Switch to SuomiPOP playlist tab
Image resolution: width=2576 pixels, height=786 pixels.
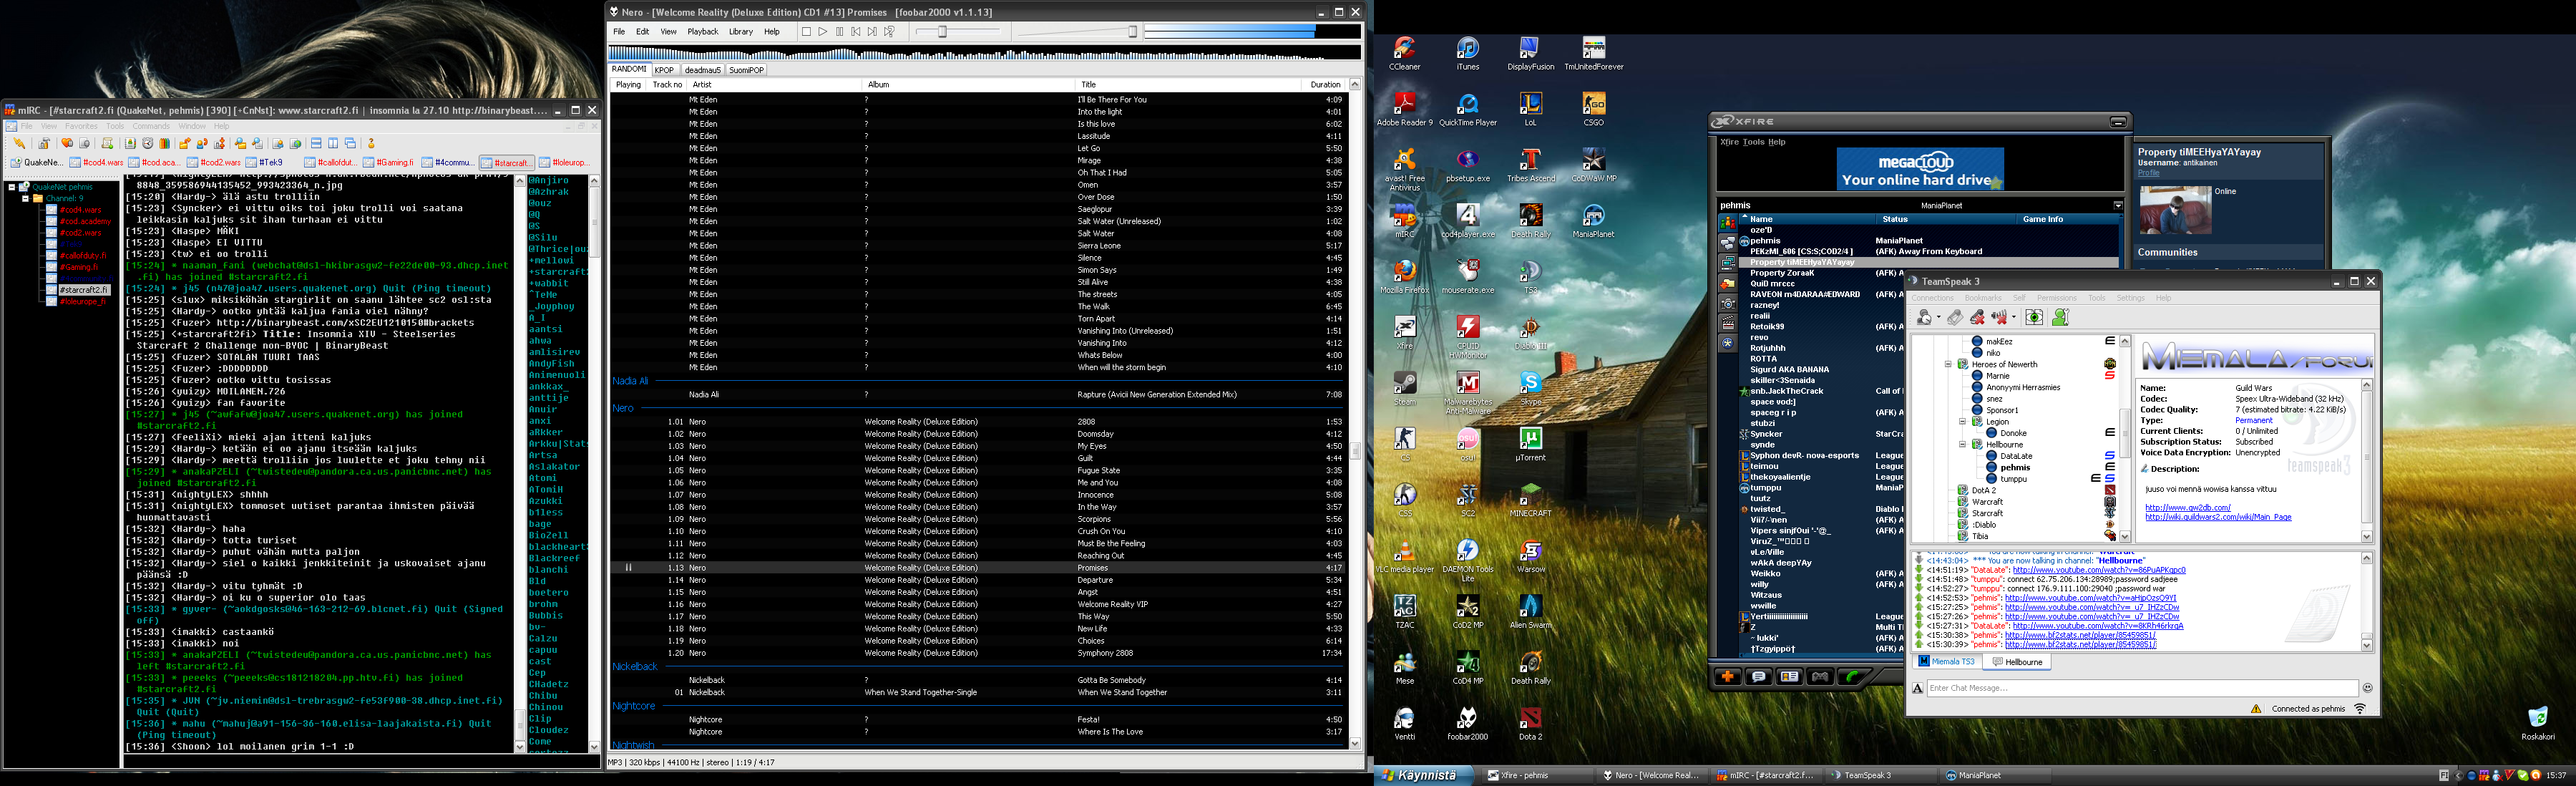click(746, 70)
